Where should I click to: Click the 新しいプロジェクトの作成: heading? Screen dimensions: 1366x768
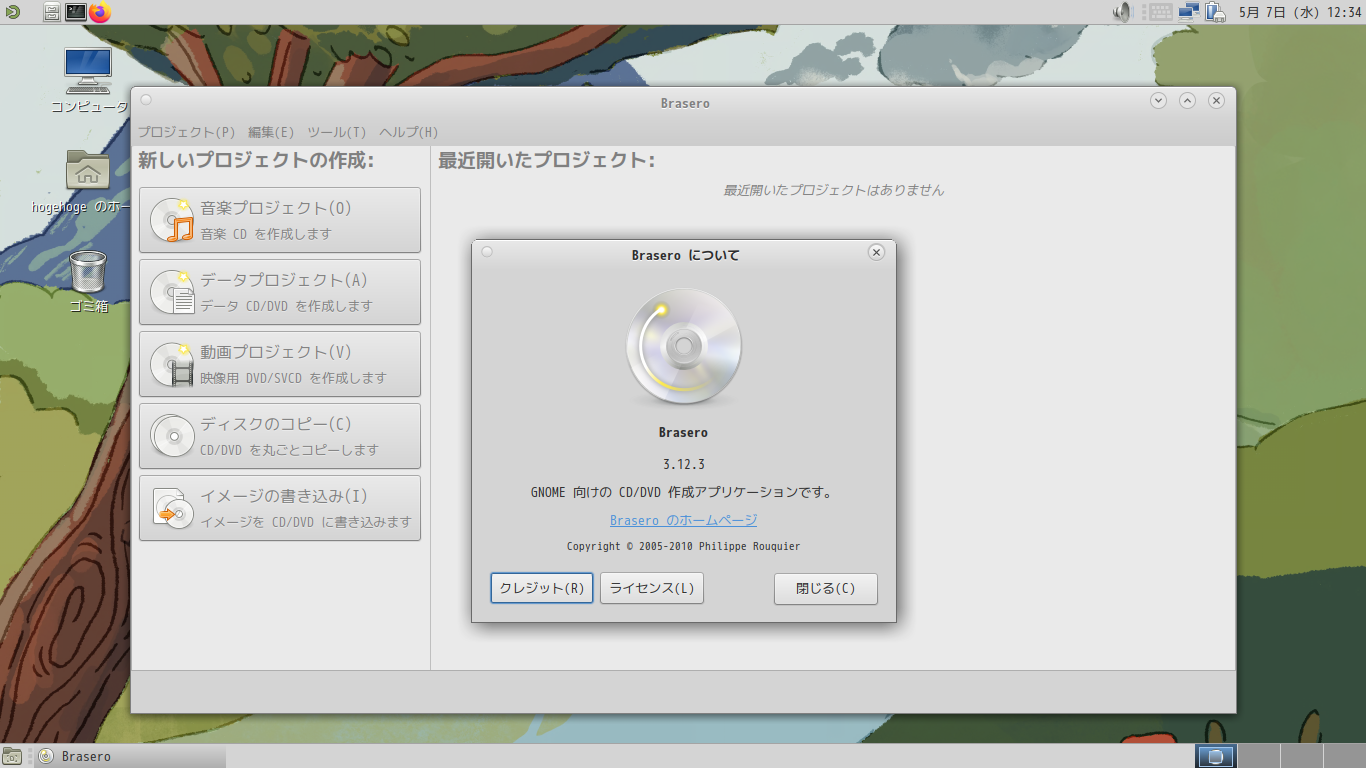pos(256,160)
